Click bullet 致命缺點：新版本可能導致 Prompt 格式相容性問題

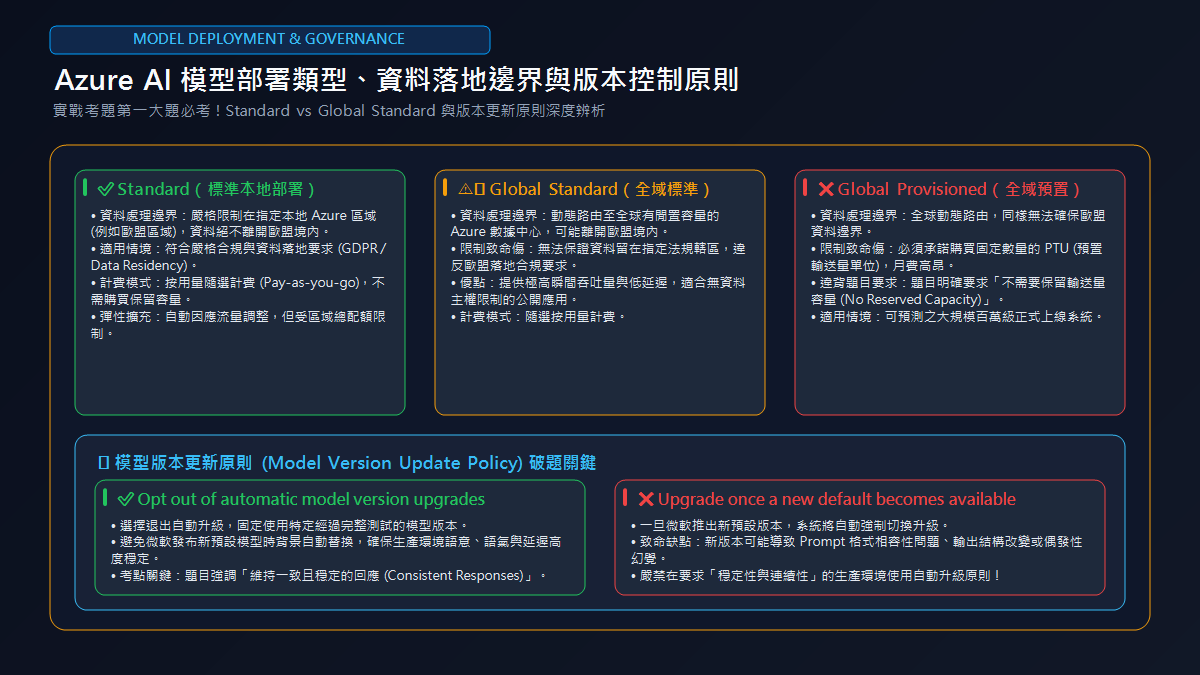(856, 550)
